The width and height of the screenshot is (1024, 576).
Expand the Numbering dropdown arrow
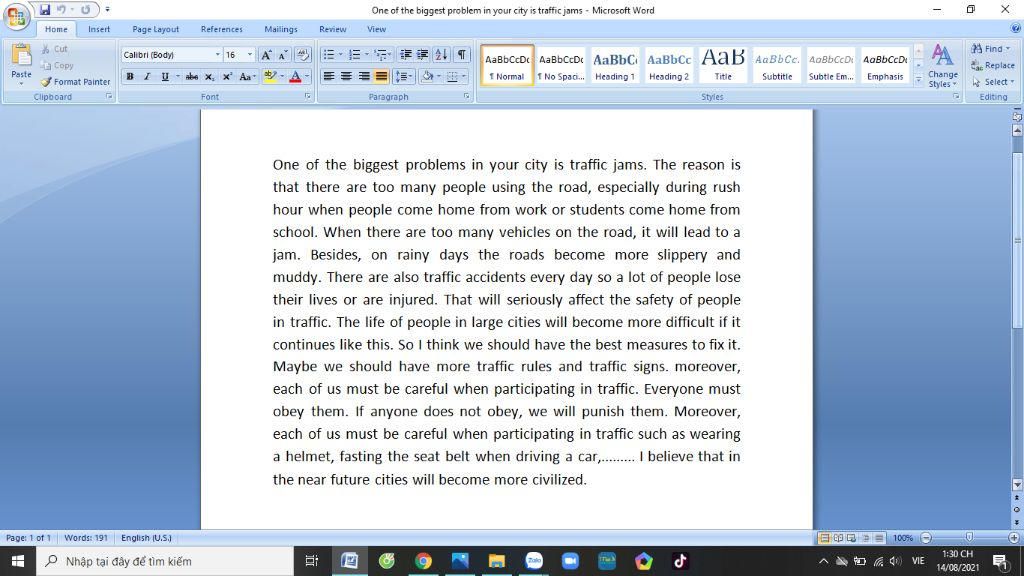[366, 55]
